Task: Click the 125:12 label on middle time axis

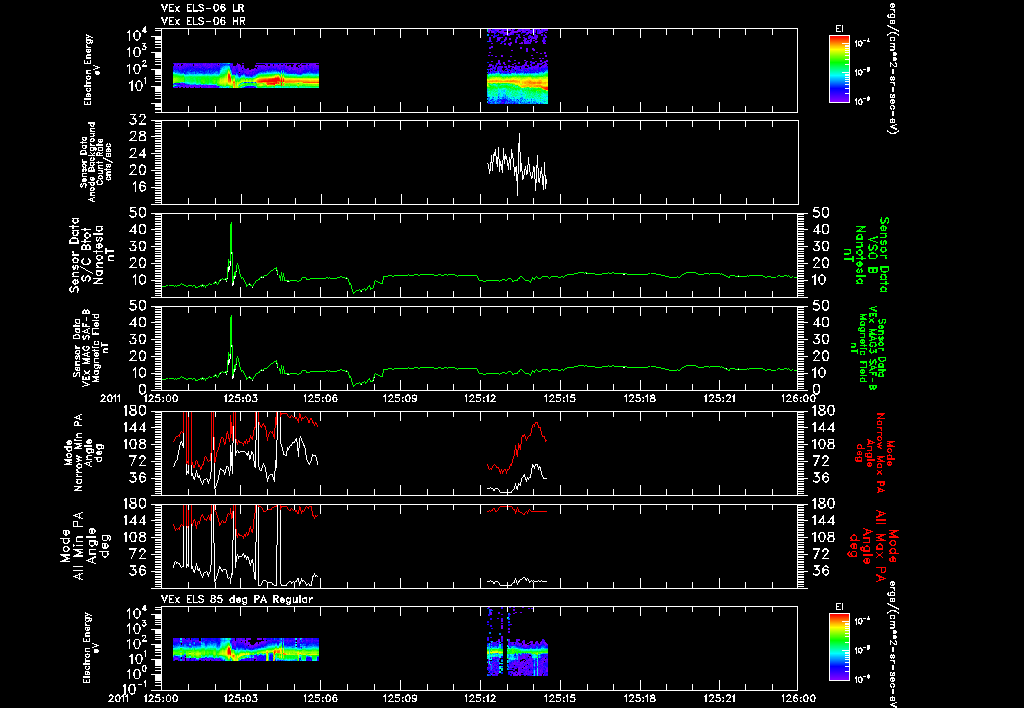Action: pyautogui.click(x=480, y=398)
